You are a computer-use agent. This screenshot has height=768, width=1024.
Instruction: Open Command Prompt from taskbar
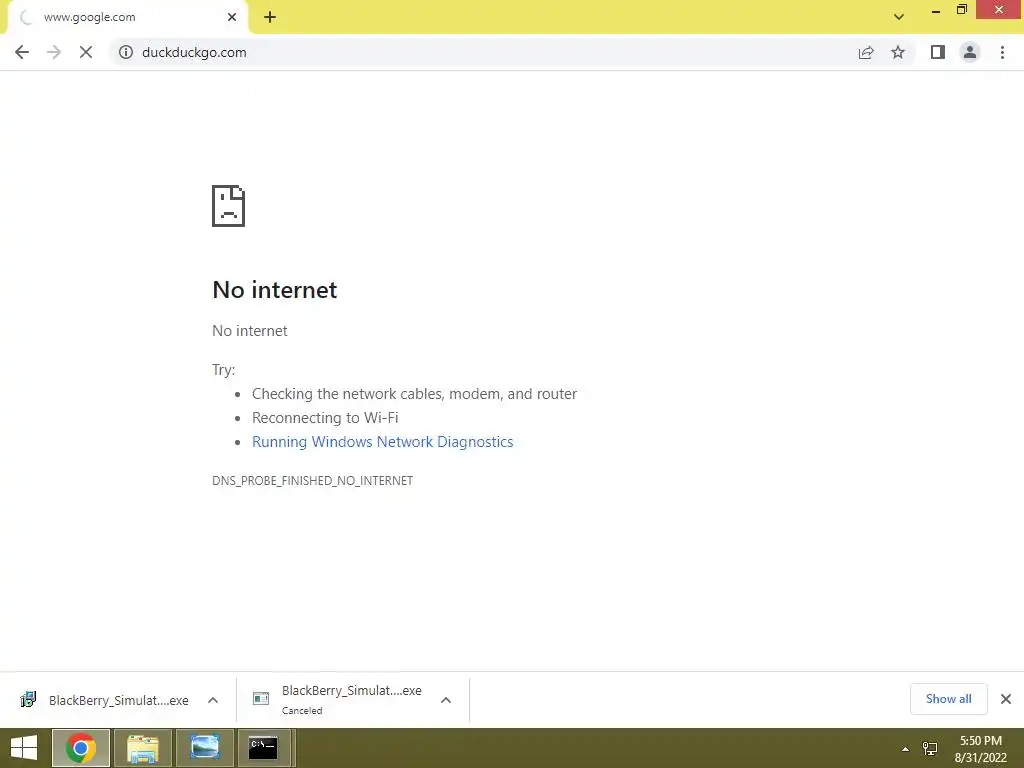(264, 748)
